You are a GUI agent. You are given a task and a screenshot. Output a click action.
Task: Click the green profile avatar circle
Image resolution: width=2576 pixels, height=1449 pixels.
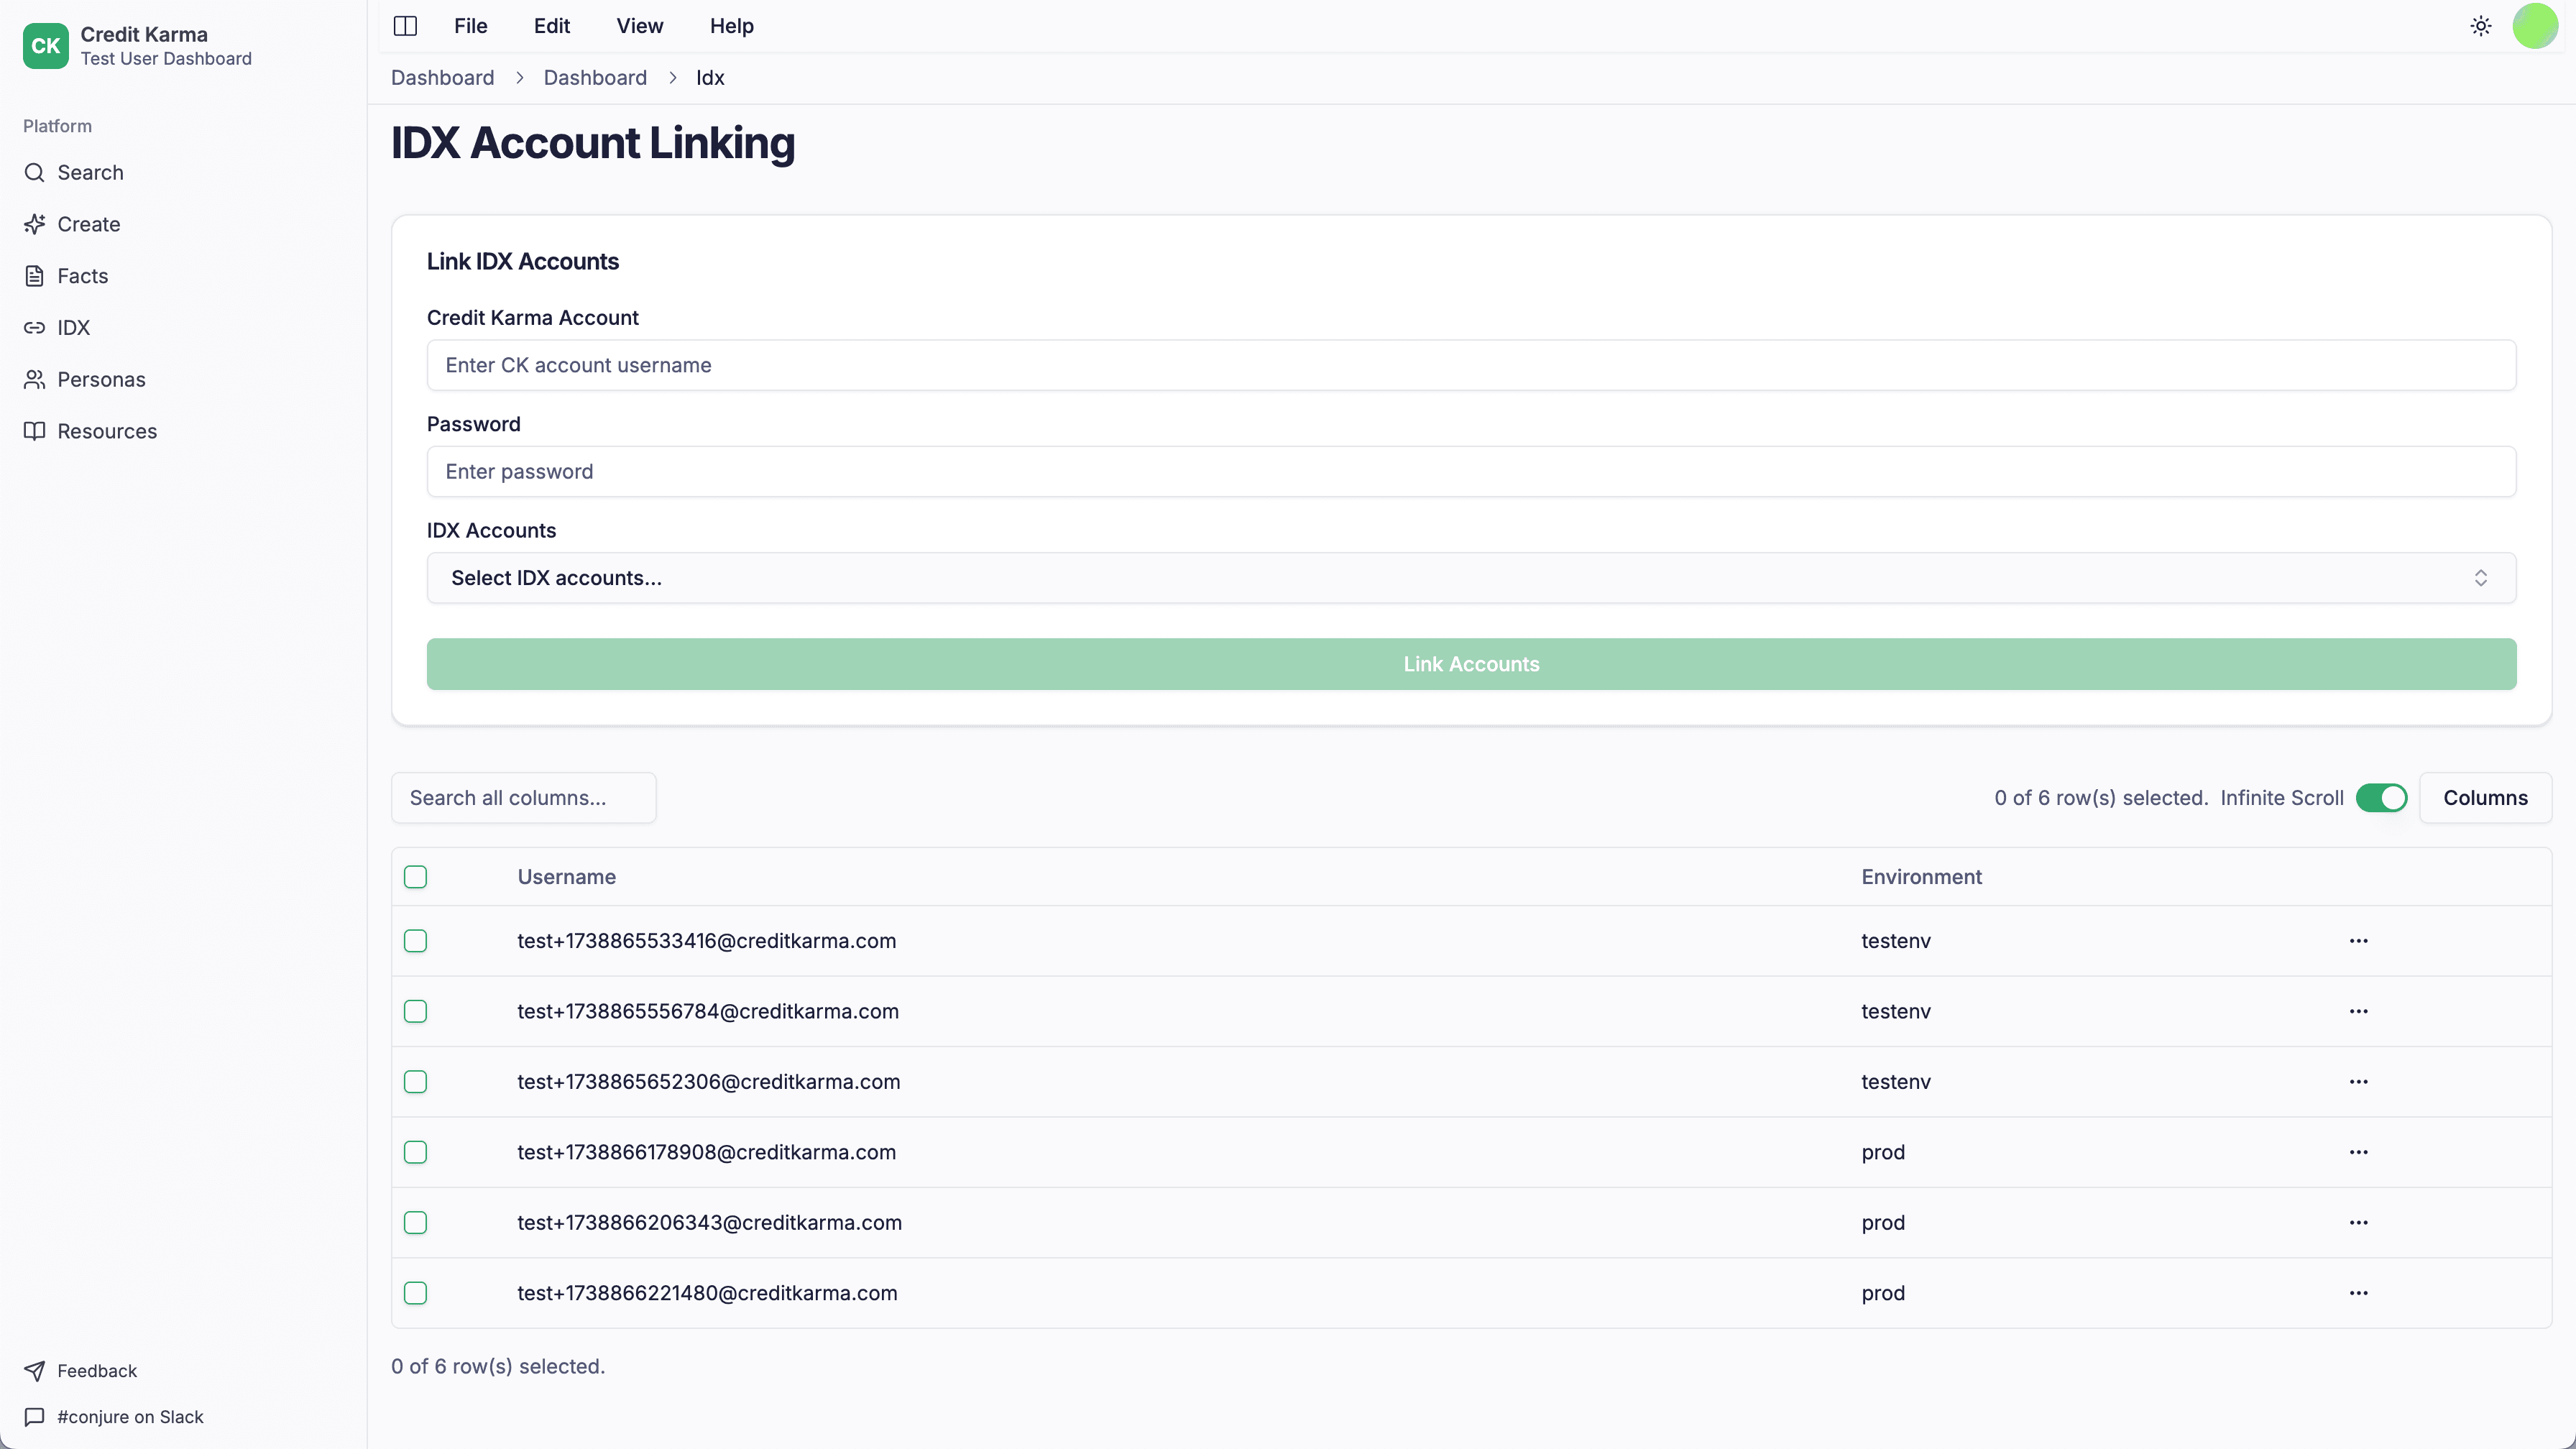click(x=2535, y=25)
